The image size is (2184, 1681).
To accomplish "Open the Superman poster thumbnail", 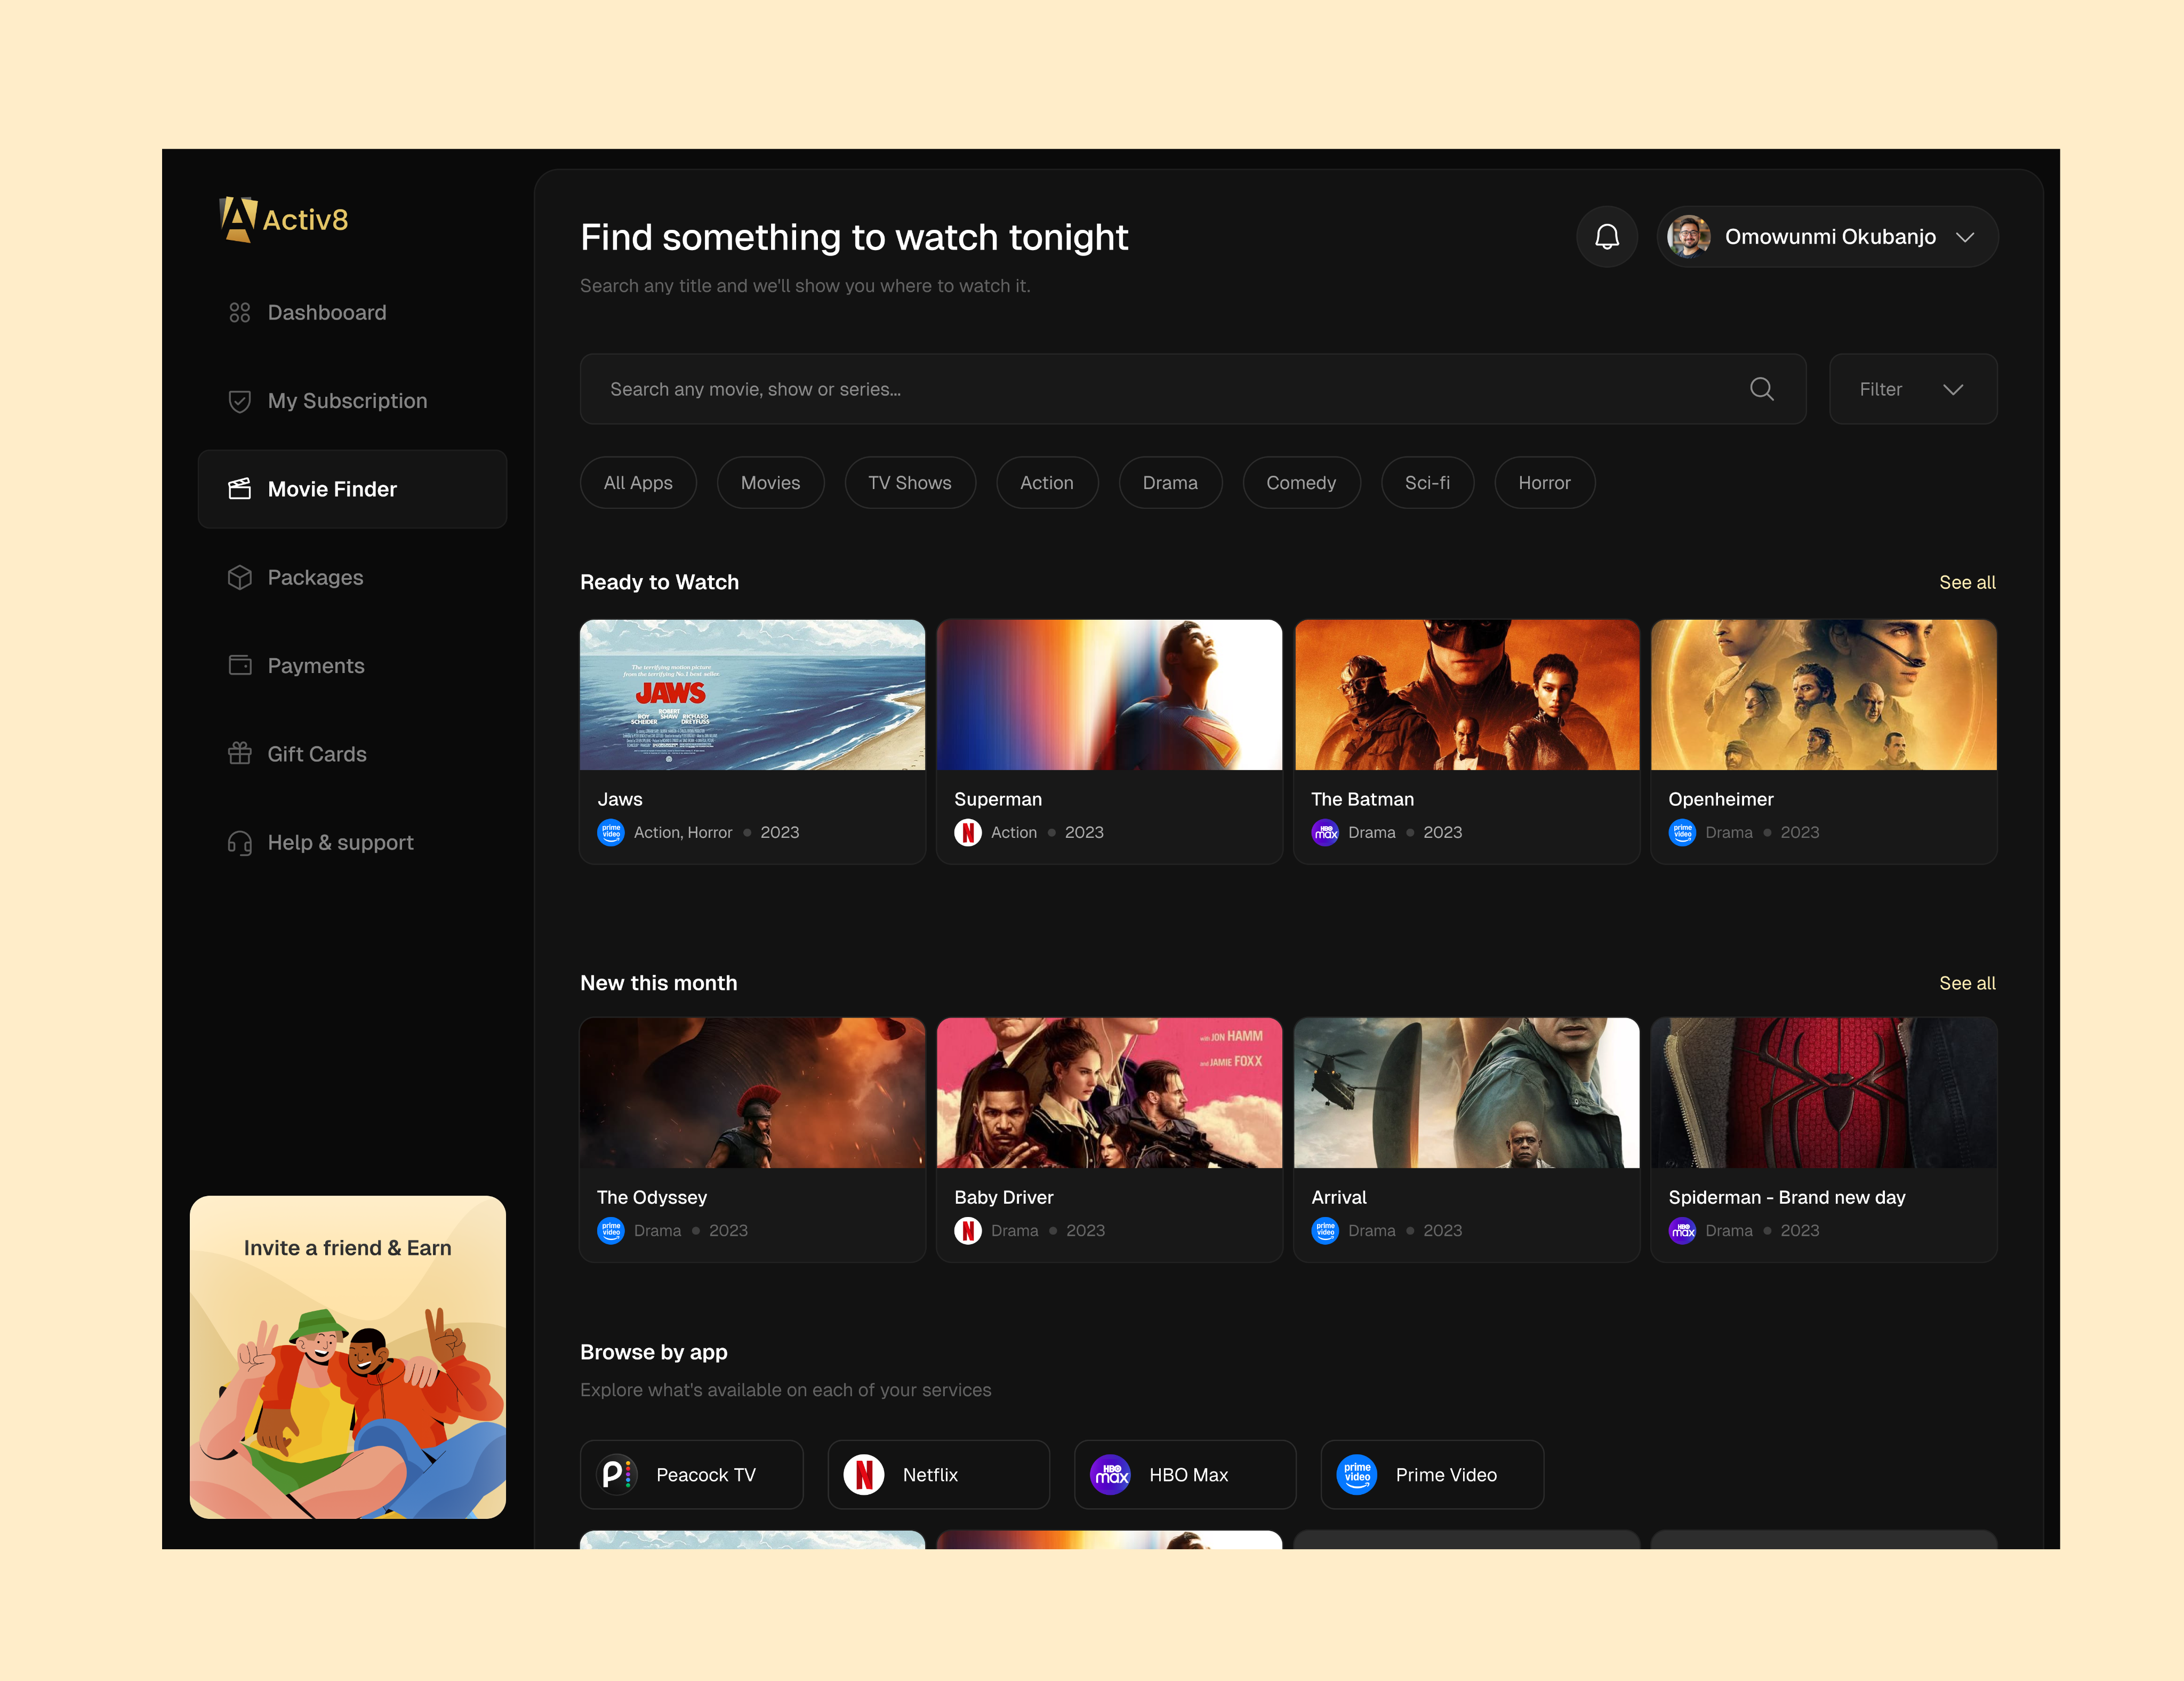I will tap(1110, 695).
